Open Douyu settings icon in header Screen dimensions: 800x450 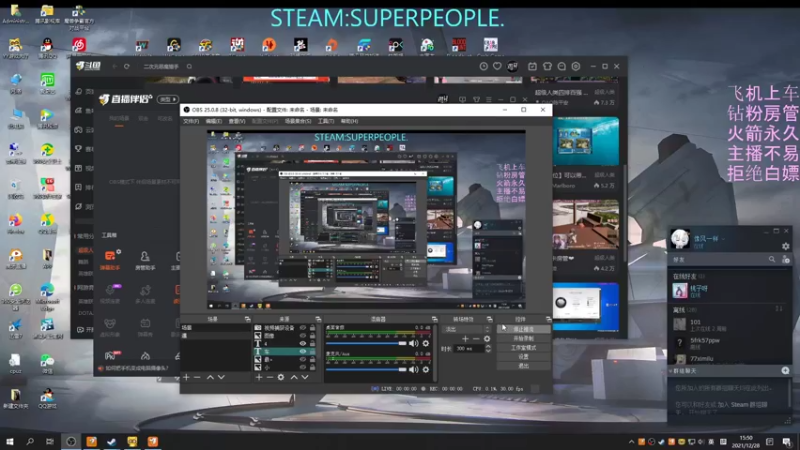click(576, 66)
